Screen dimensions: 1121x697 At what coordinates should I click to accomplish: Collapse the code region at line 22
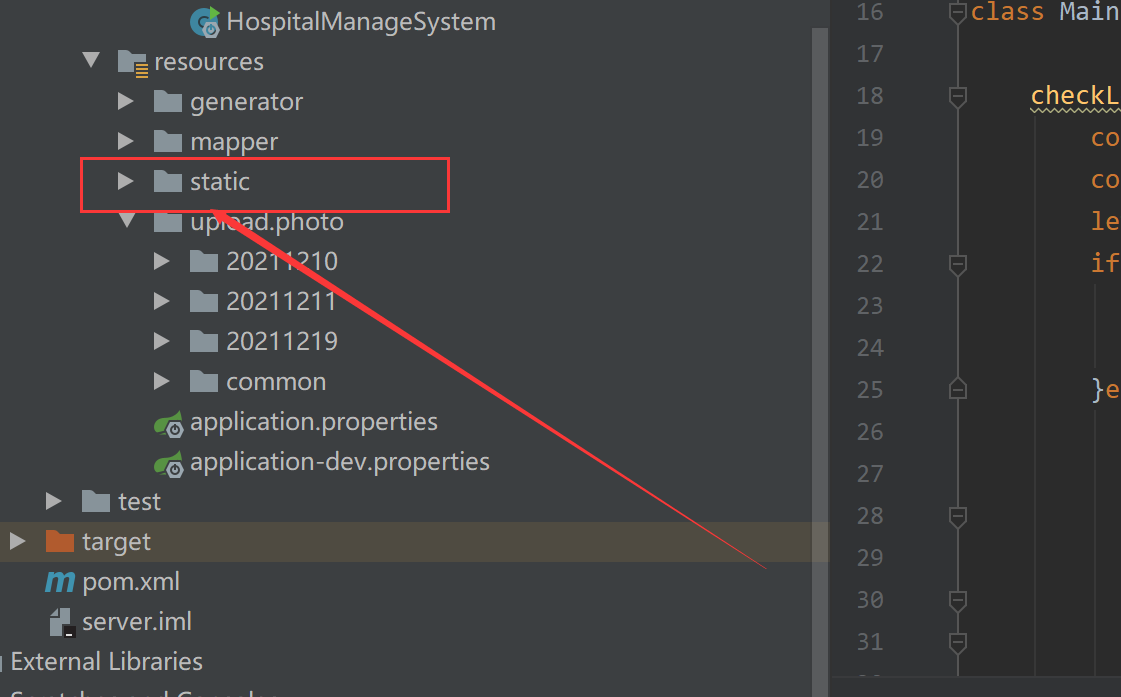957,263
